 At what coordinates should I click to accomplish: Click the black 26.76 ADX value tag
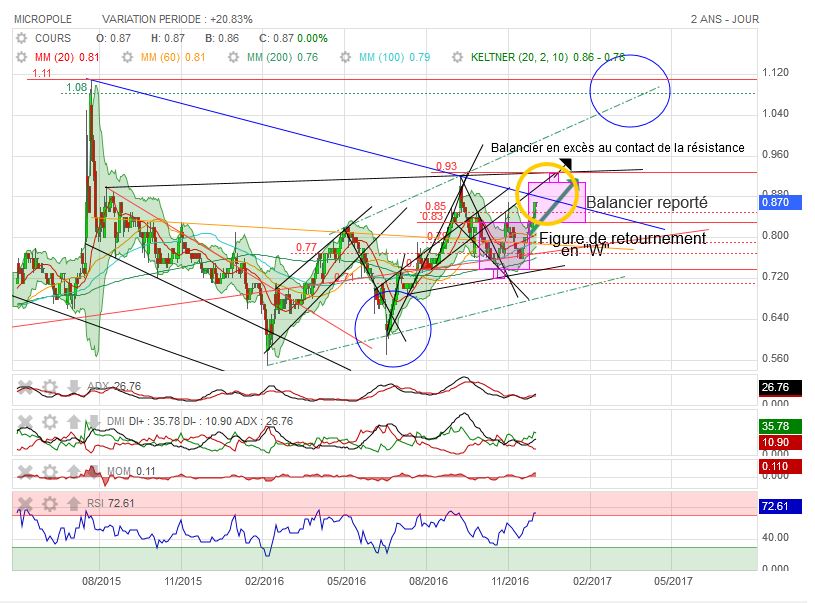(x=781, y=387)
